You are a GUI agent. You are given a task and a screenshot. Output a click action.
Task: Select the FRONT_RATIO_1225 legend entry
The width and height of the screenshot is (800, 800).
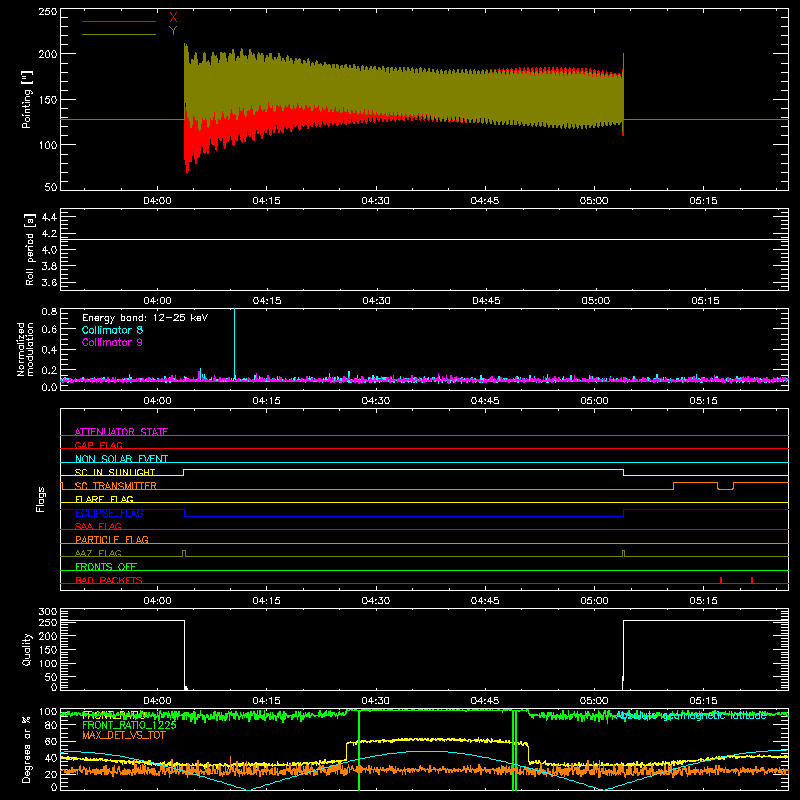(x=129, y=725)
